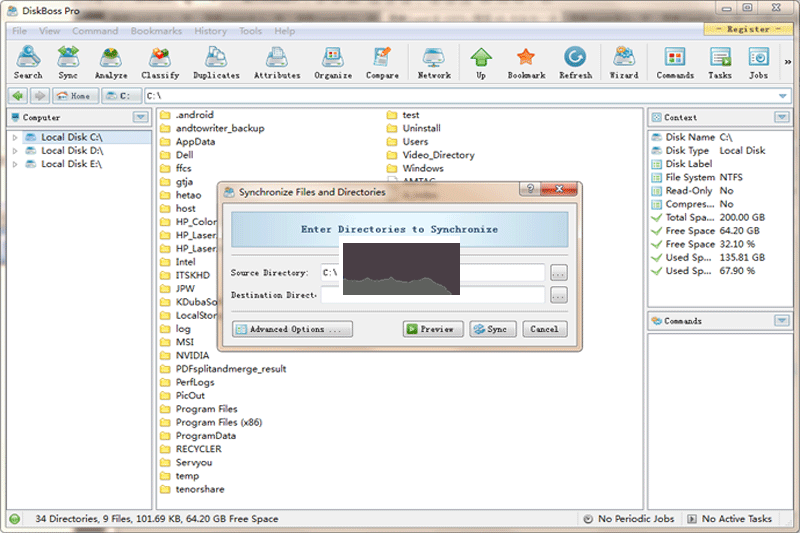Open the Computer panel dropdown

click(140, 117)
